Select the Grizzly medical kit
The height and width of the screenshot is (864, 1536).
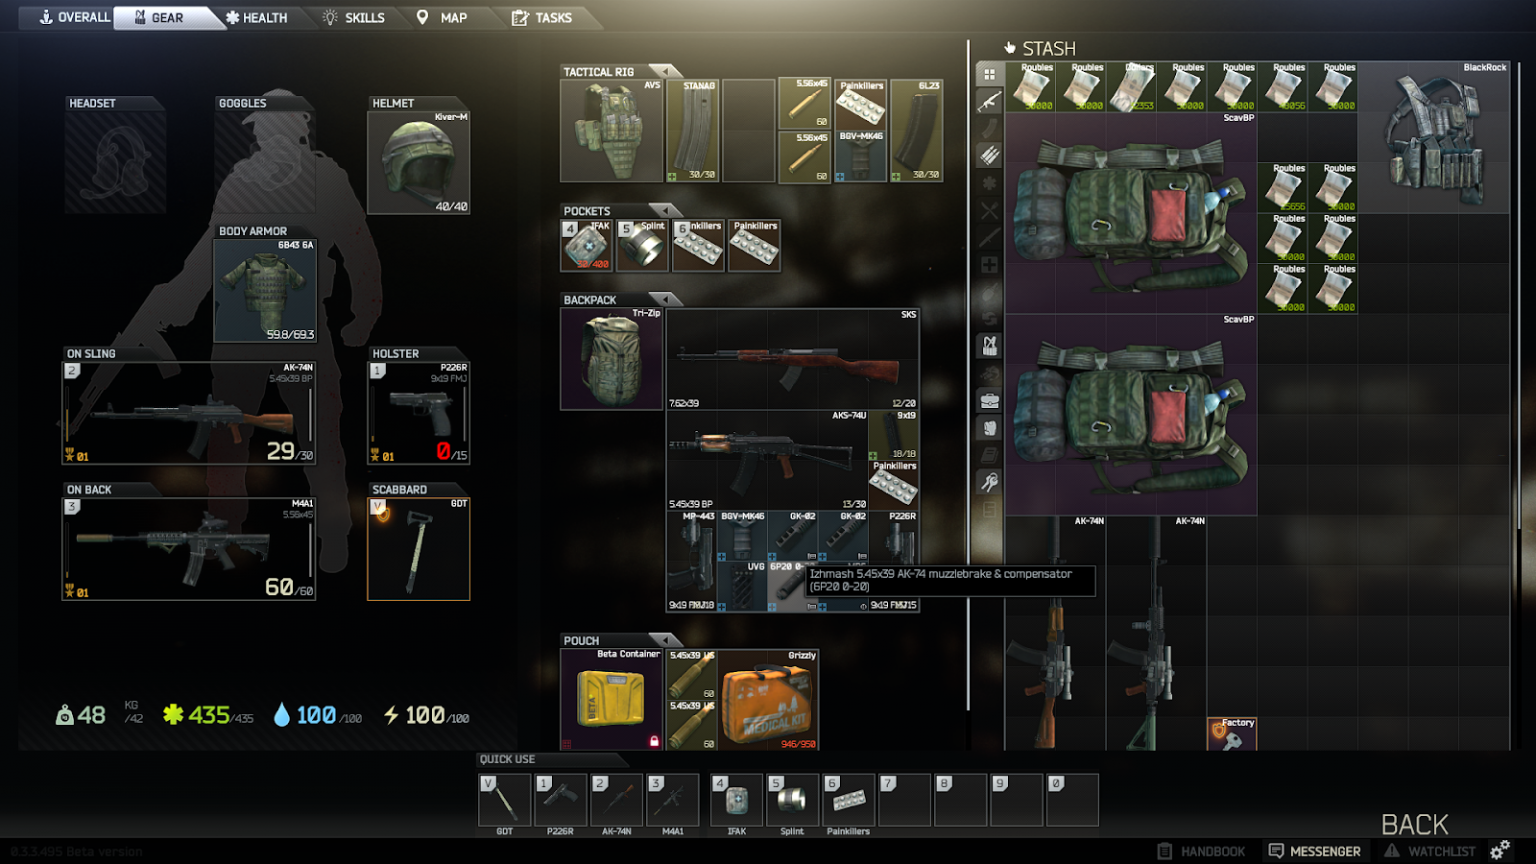pyautogui.click(x=769, y=699)
